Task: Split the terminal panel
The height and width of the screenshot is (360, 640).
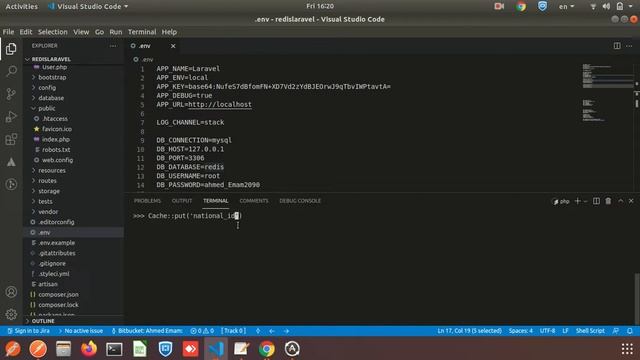Action: tap(596, 201)
